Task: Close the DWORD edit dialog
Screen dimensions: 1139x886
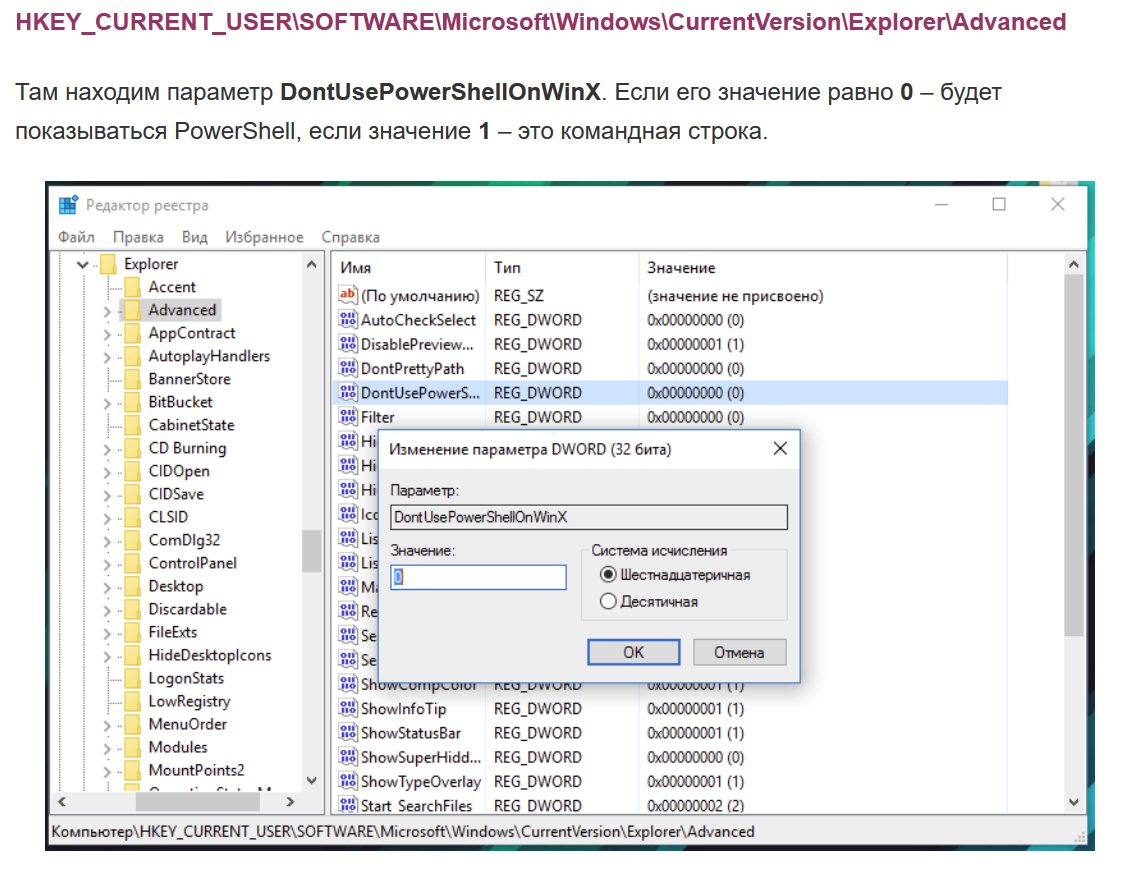Action: click(x=780, y=448)
